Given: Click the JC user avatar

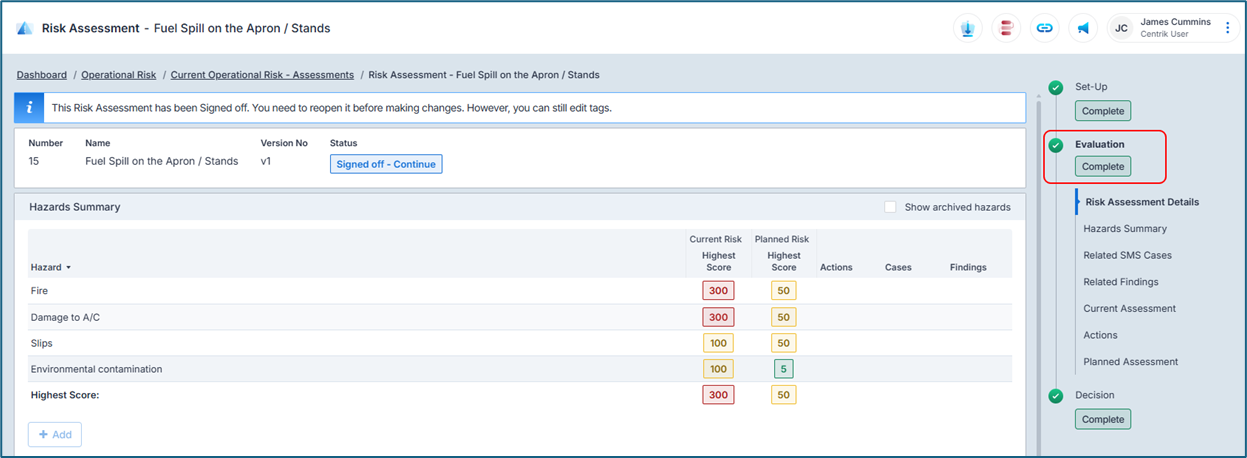Looking at the screenshot, I should coord(1122,29).
